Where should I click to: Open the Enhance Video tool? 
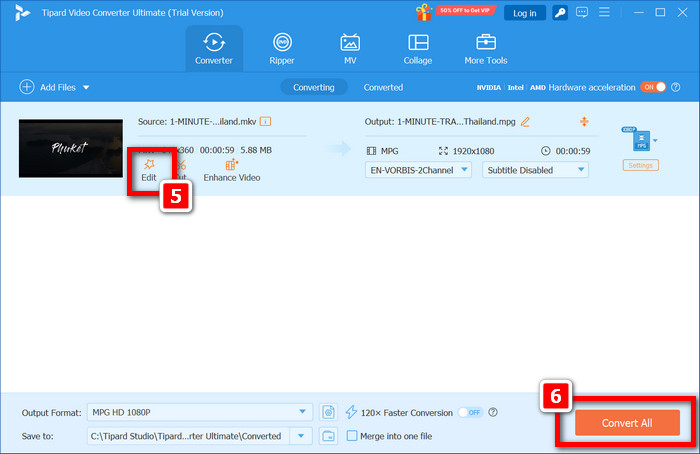(232, 171)
